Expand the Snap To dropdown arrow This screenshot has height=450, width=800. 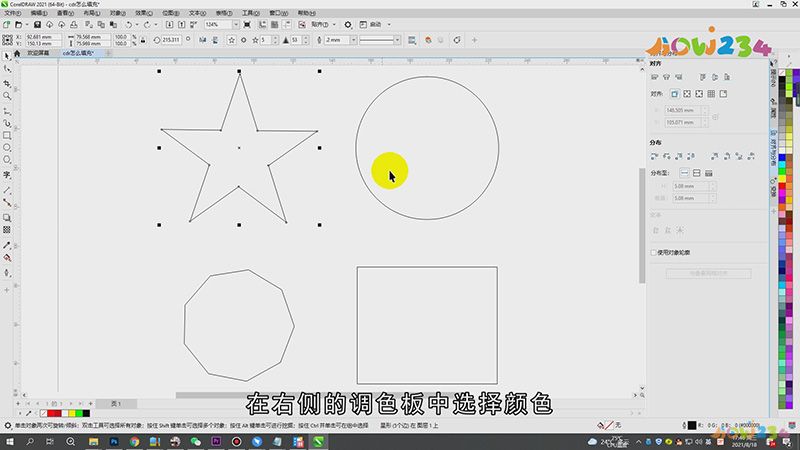coord(334,24)
